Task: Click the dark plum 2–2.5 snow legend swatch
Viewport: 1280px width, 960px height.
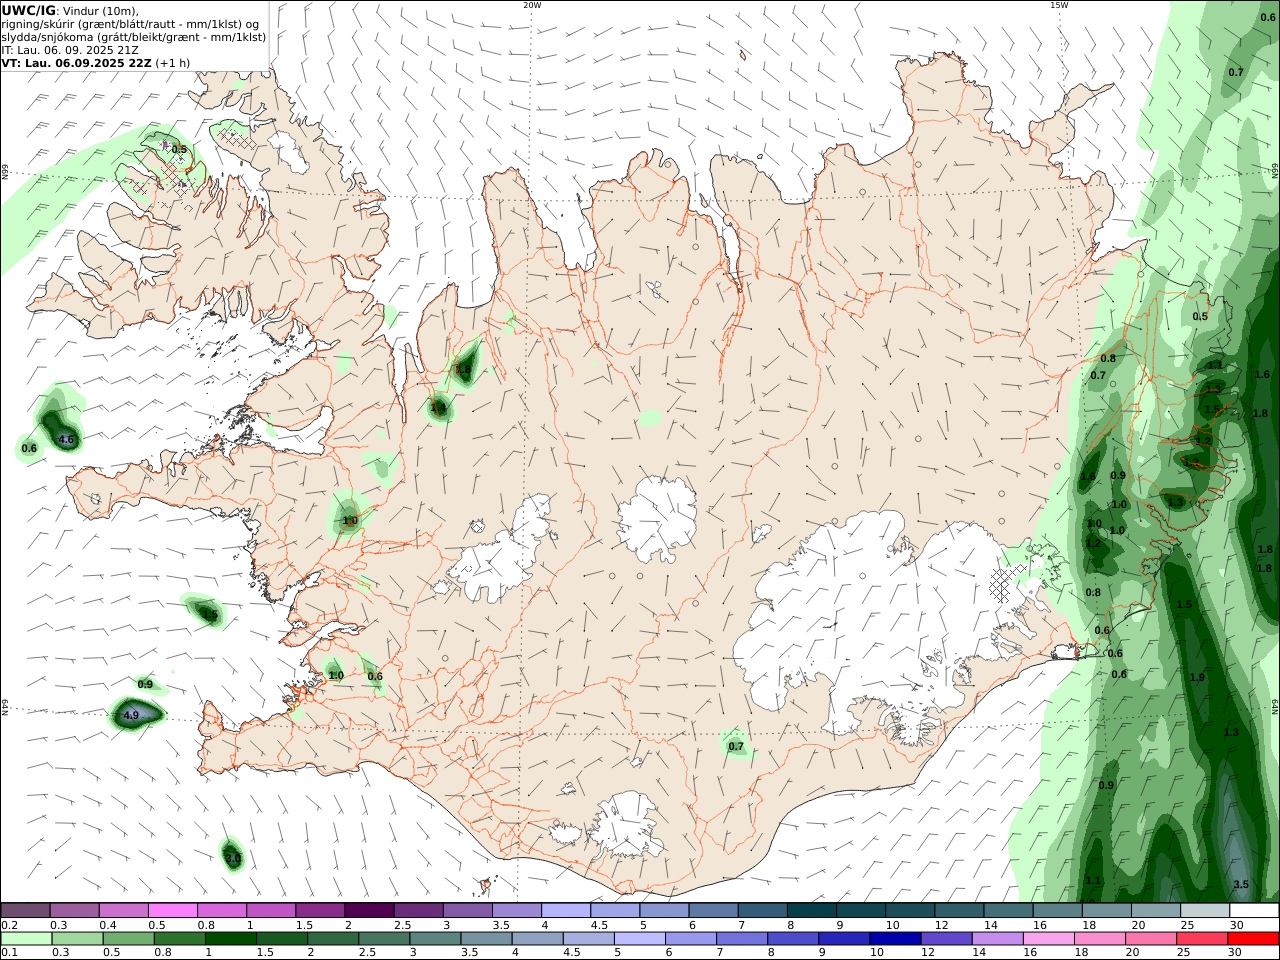Action: click(x=369, y=910)
